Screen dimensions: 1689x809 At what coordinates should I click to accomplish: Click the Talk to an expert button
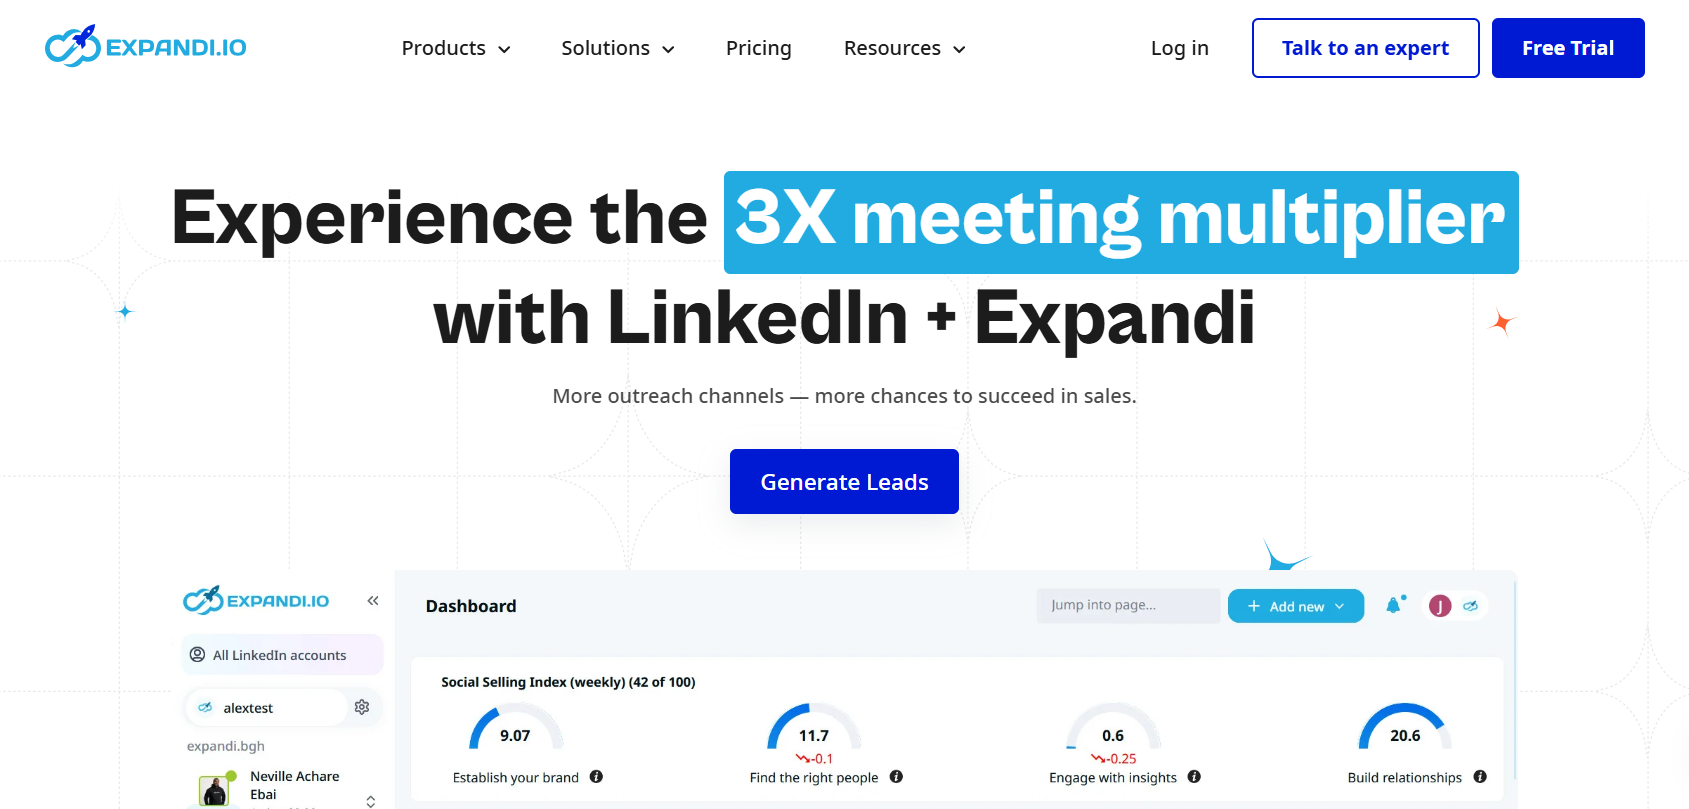[1365, 48]
